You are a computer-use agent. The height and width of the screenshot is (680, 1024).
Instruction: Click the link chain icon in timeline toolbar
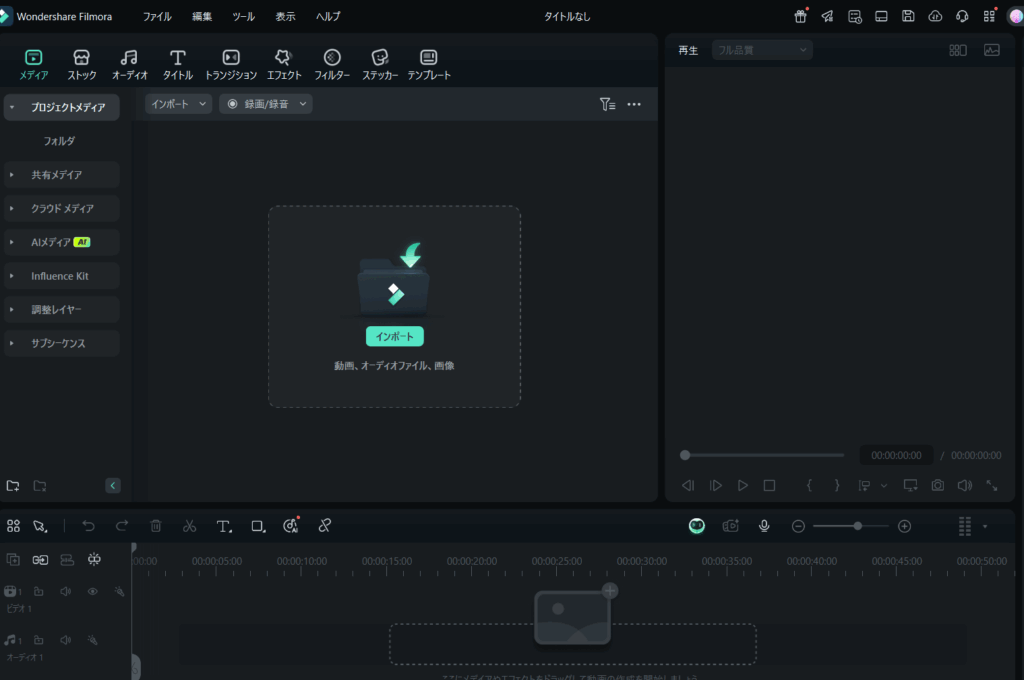coord(325,526)
